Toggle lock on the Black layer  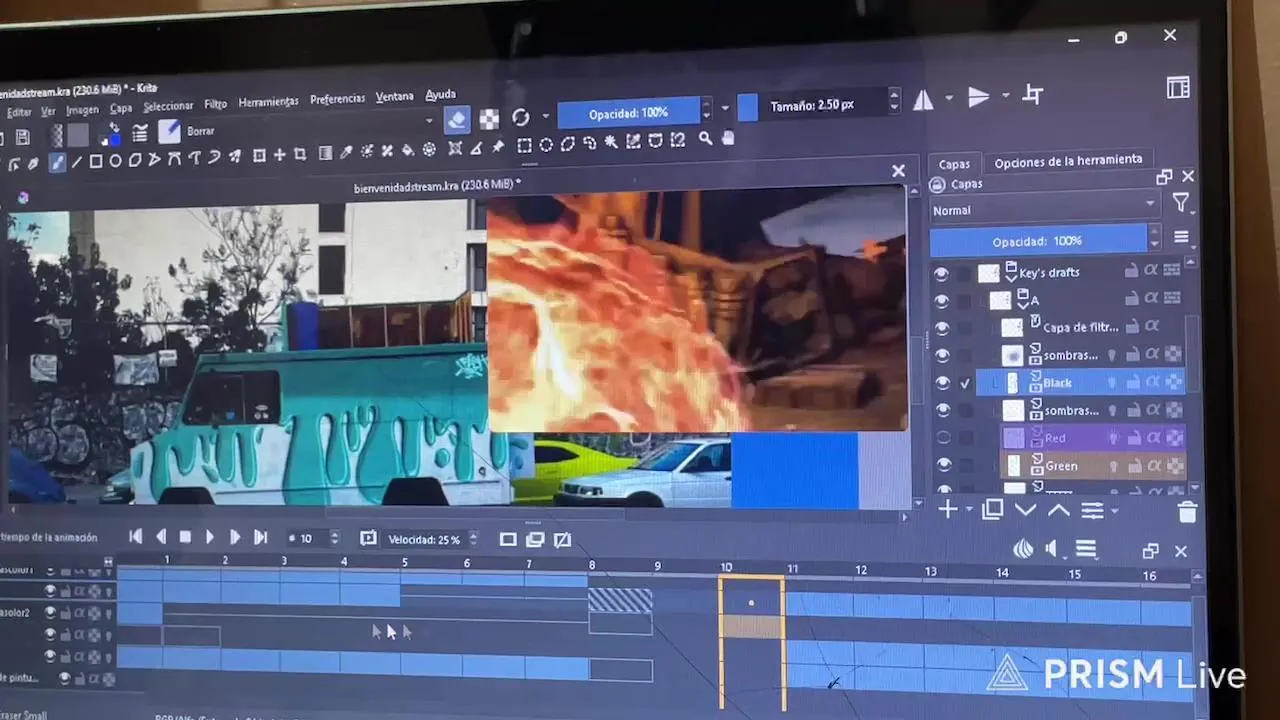[1132, 382]
